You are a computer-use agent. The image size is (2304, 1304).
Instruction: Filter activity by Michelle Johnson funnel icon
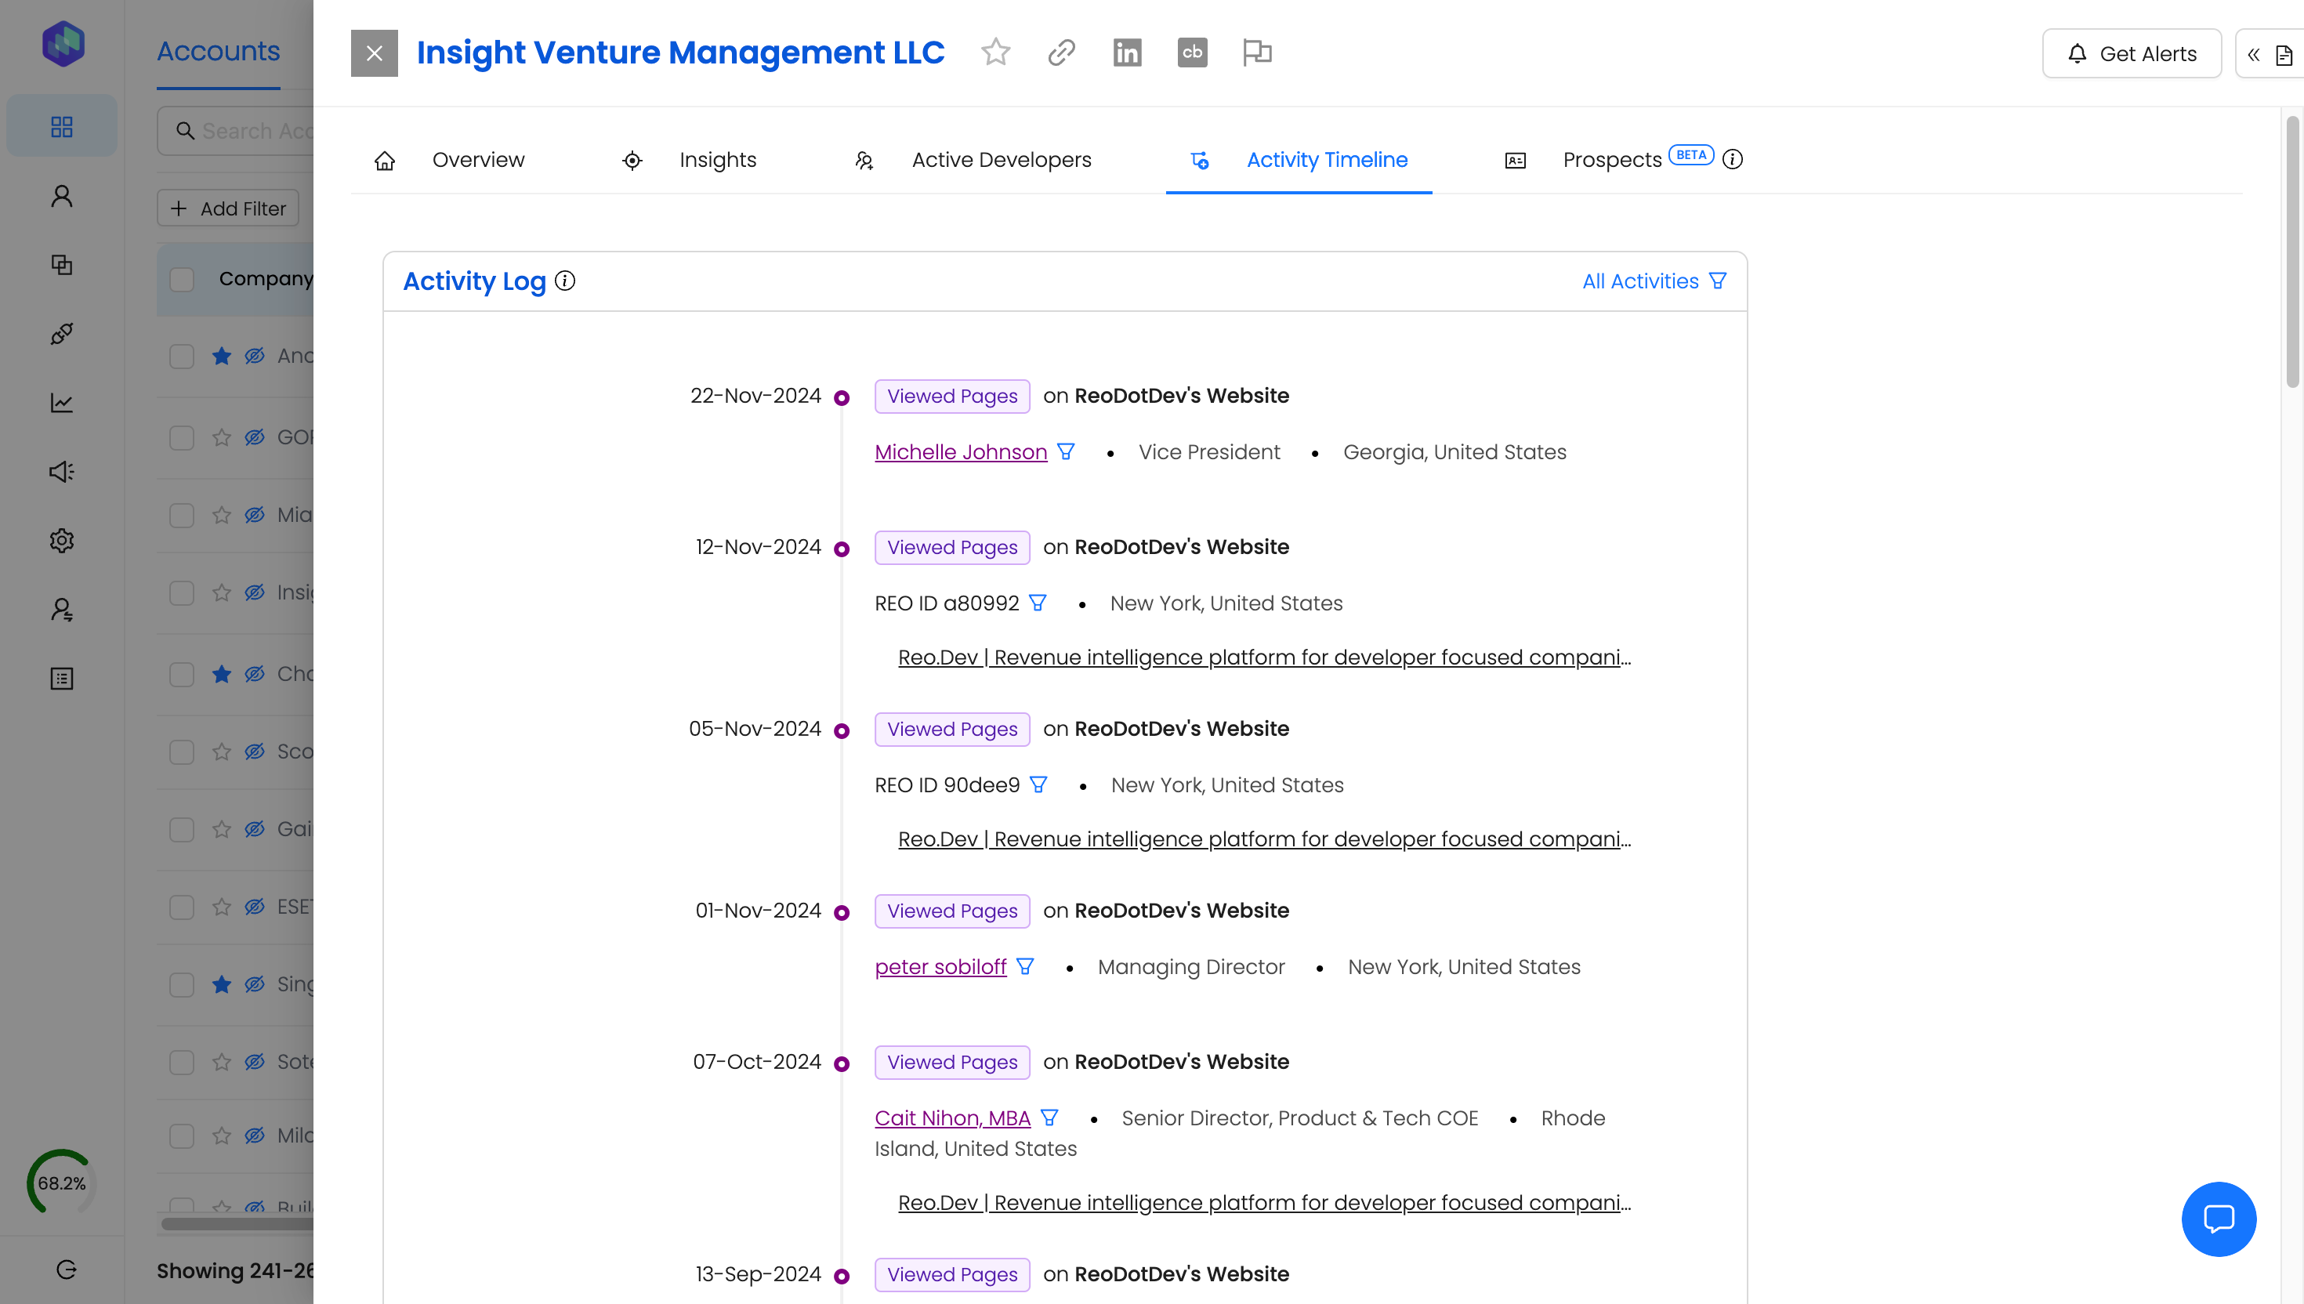click(x=1066, y=452)
